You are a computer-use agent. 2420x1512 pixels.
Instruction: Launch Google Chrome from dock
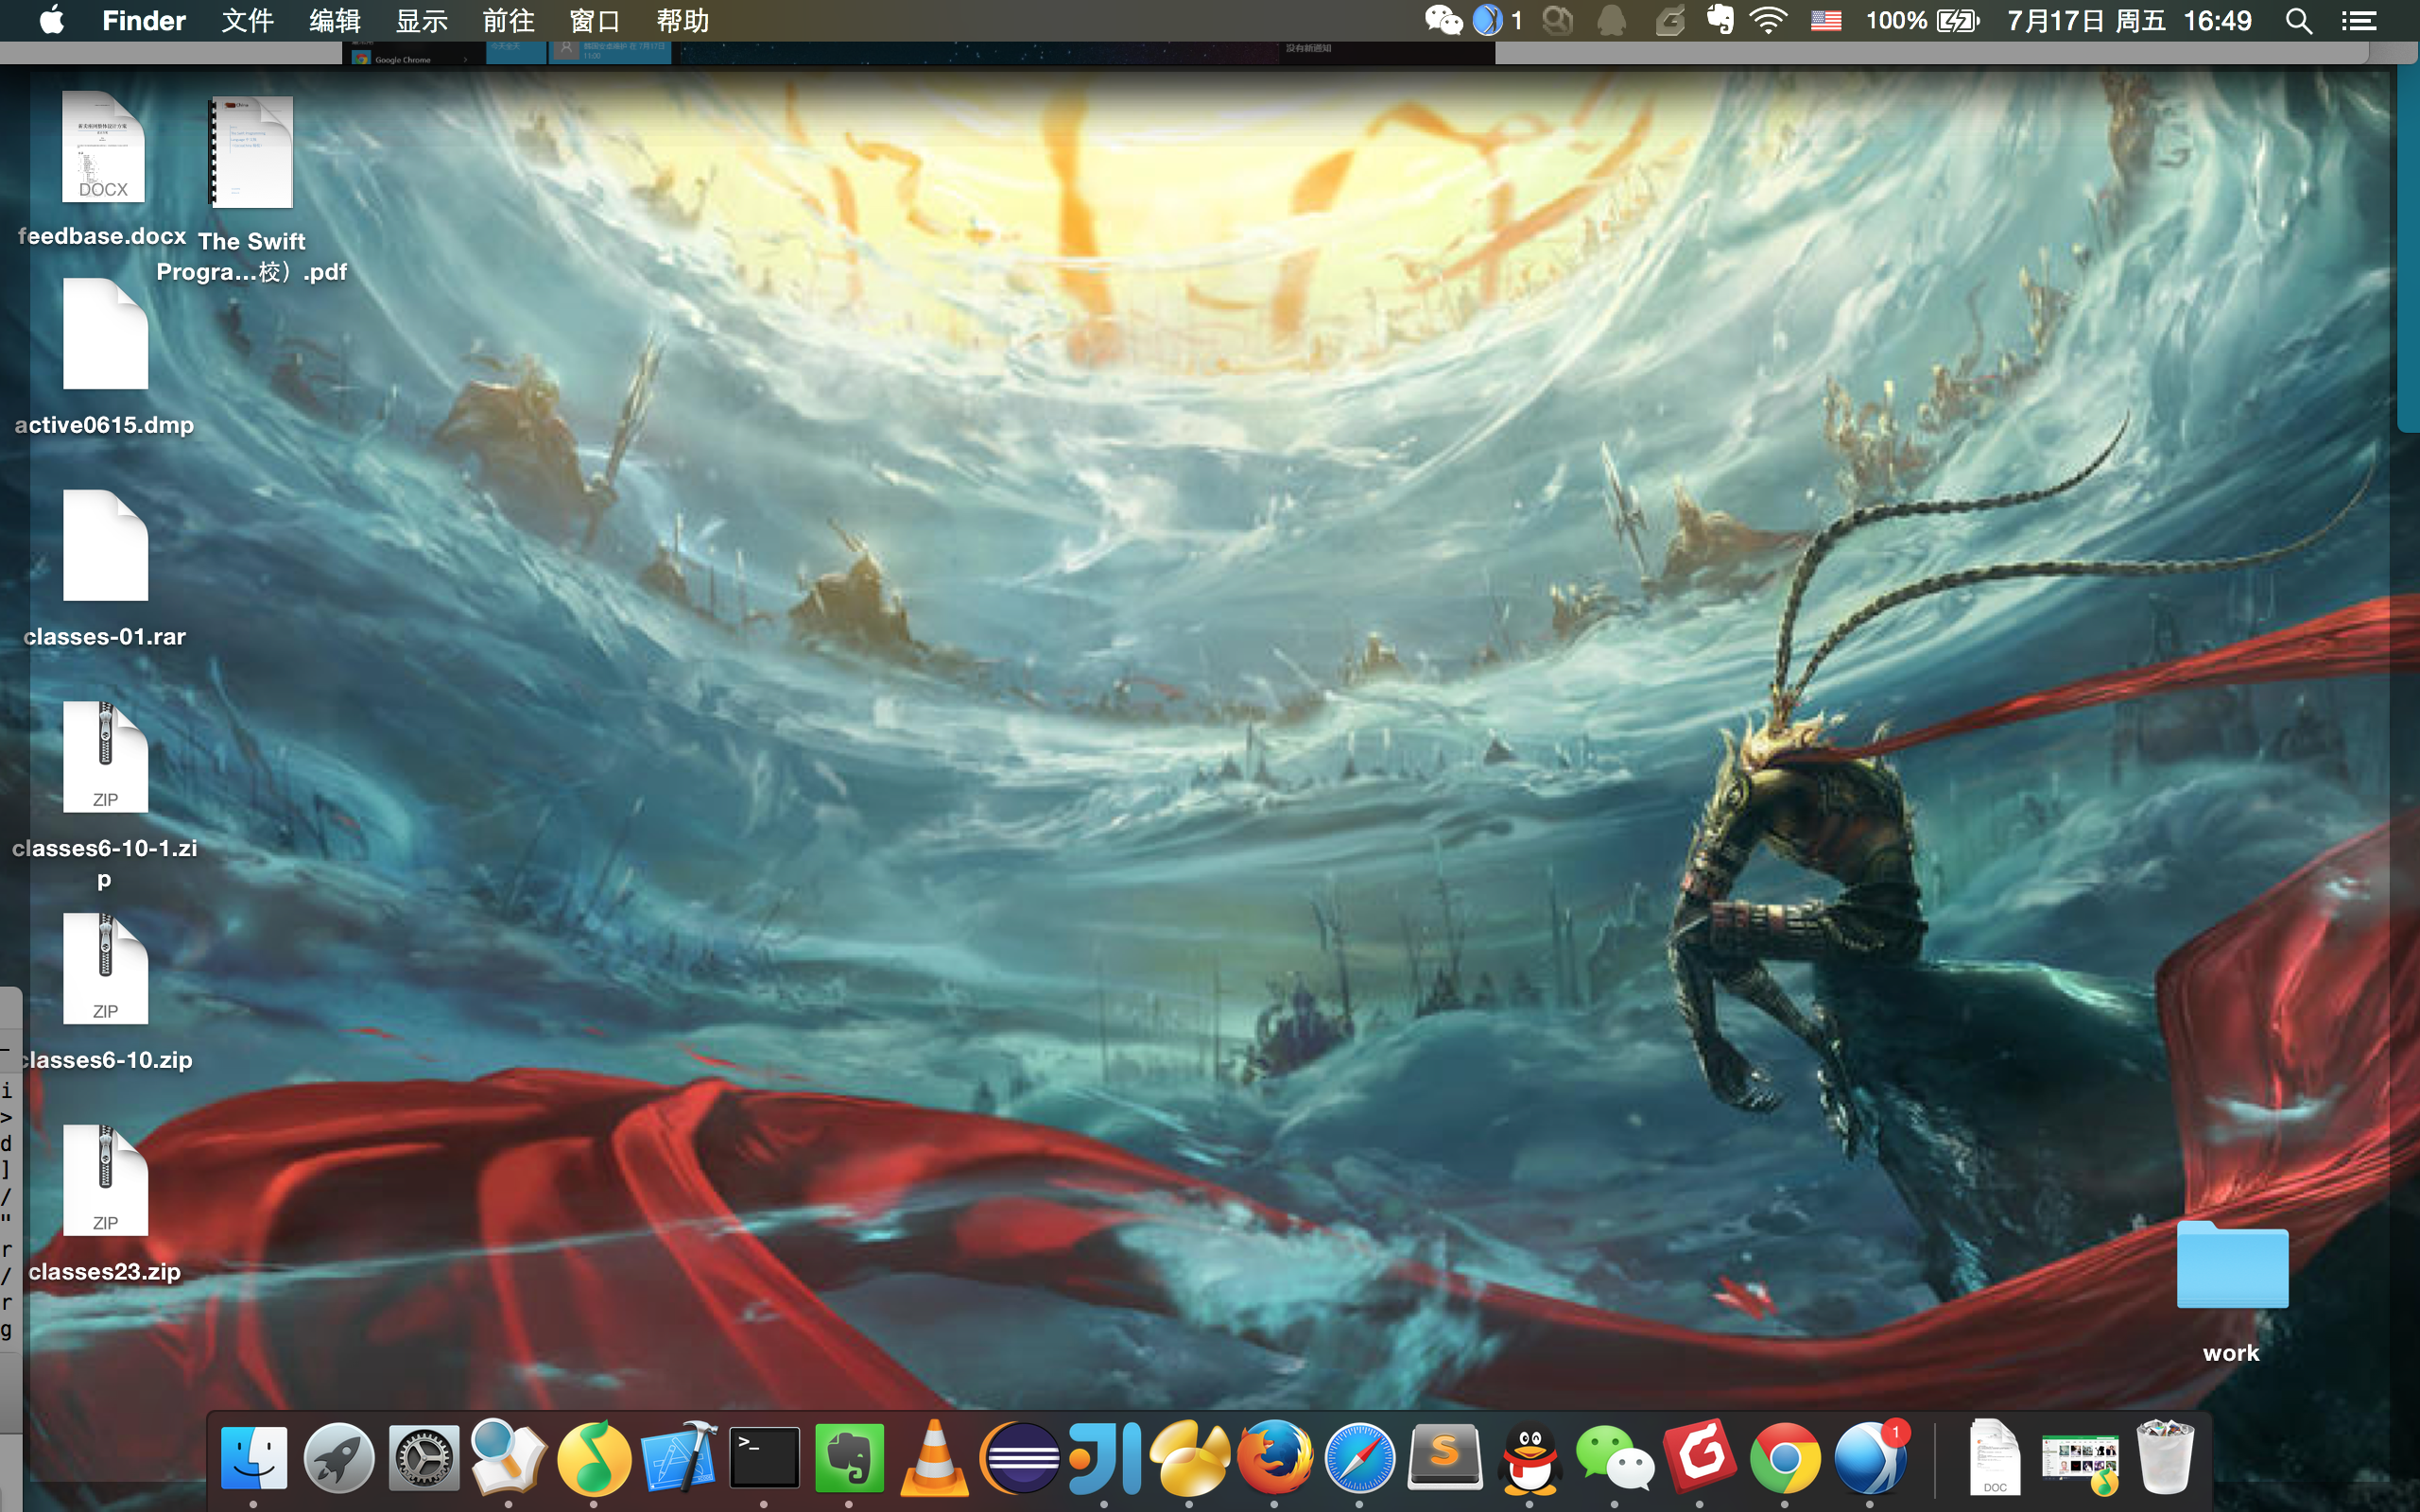[1785, 1460]
